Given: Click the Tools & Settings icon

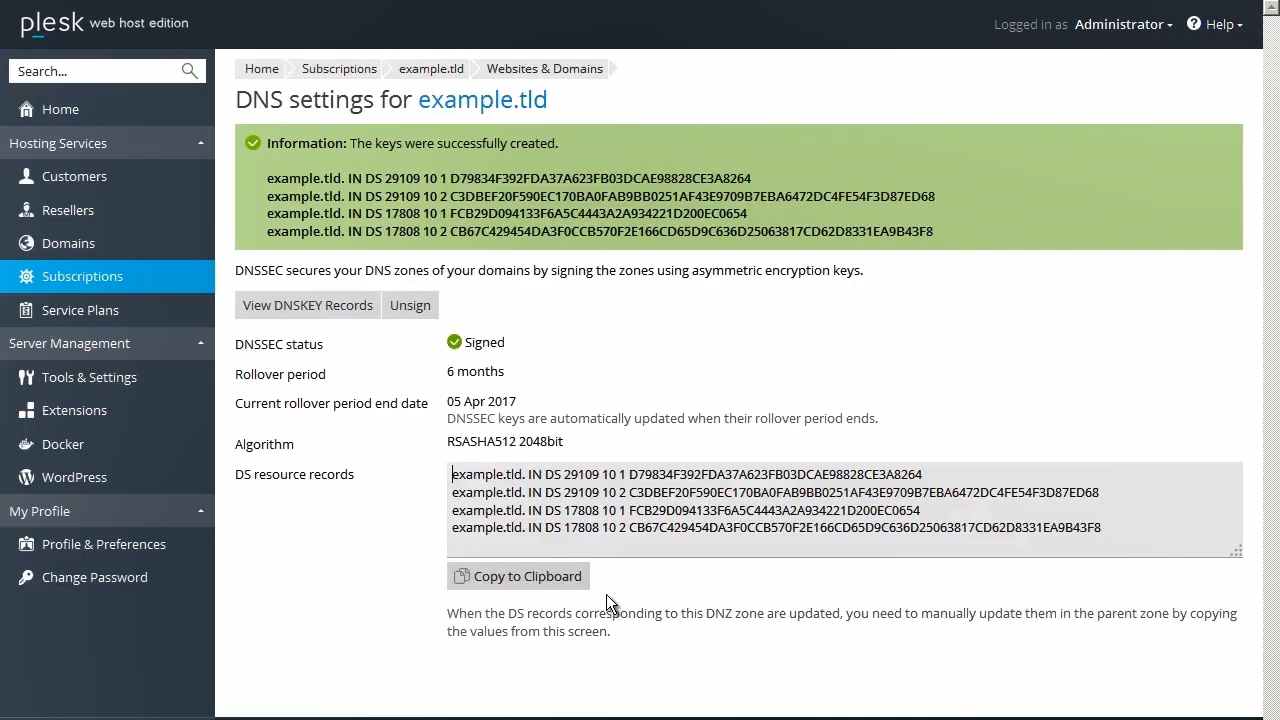Looking at the screenshot, I should (x=26, y=377).
